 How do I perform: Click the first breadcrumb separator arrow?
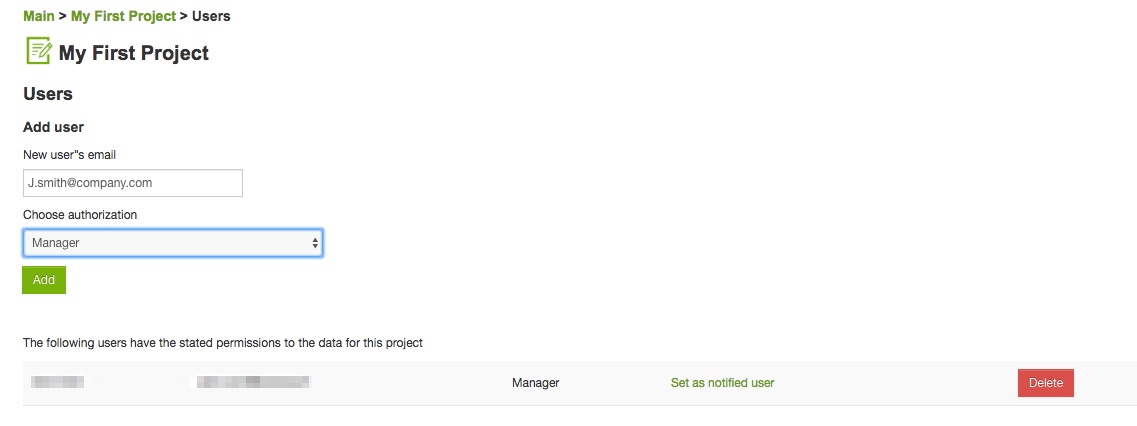[62, 16]
